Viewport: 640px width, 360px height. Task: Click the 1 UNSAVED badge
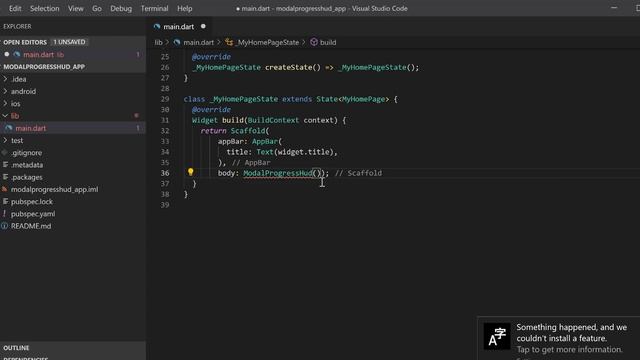click(69, 42)
